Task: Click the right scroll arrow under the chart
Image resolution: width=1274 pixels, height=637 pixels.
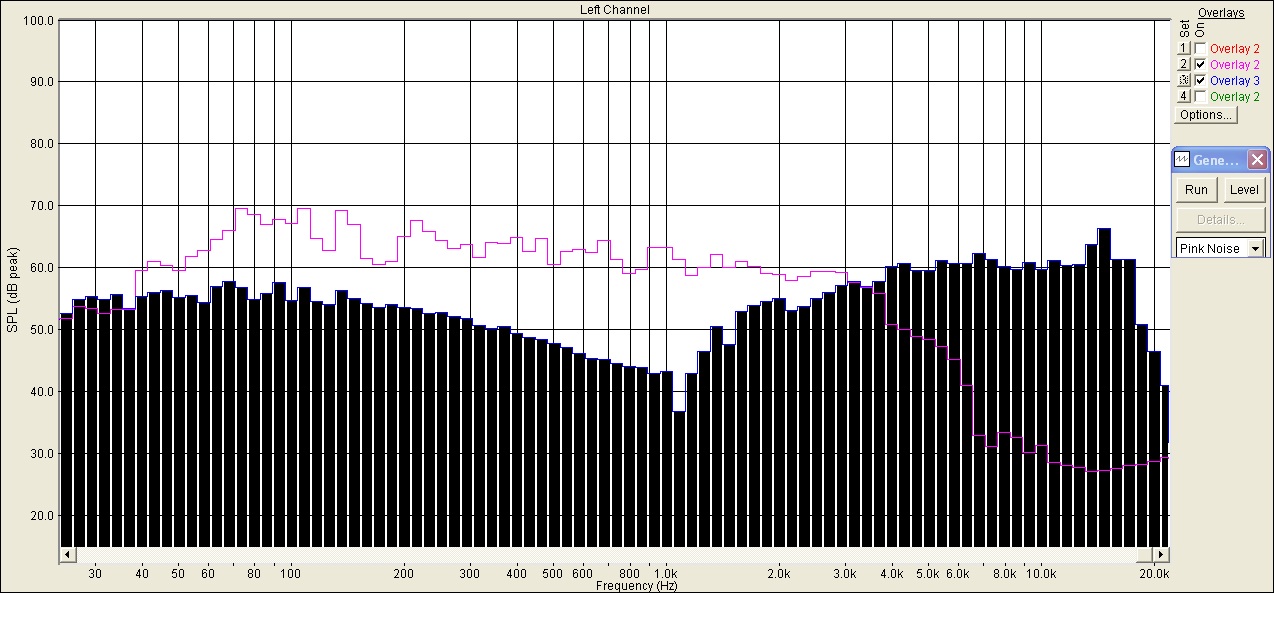Action: tap(1161, 554)
